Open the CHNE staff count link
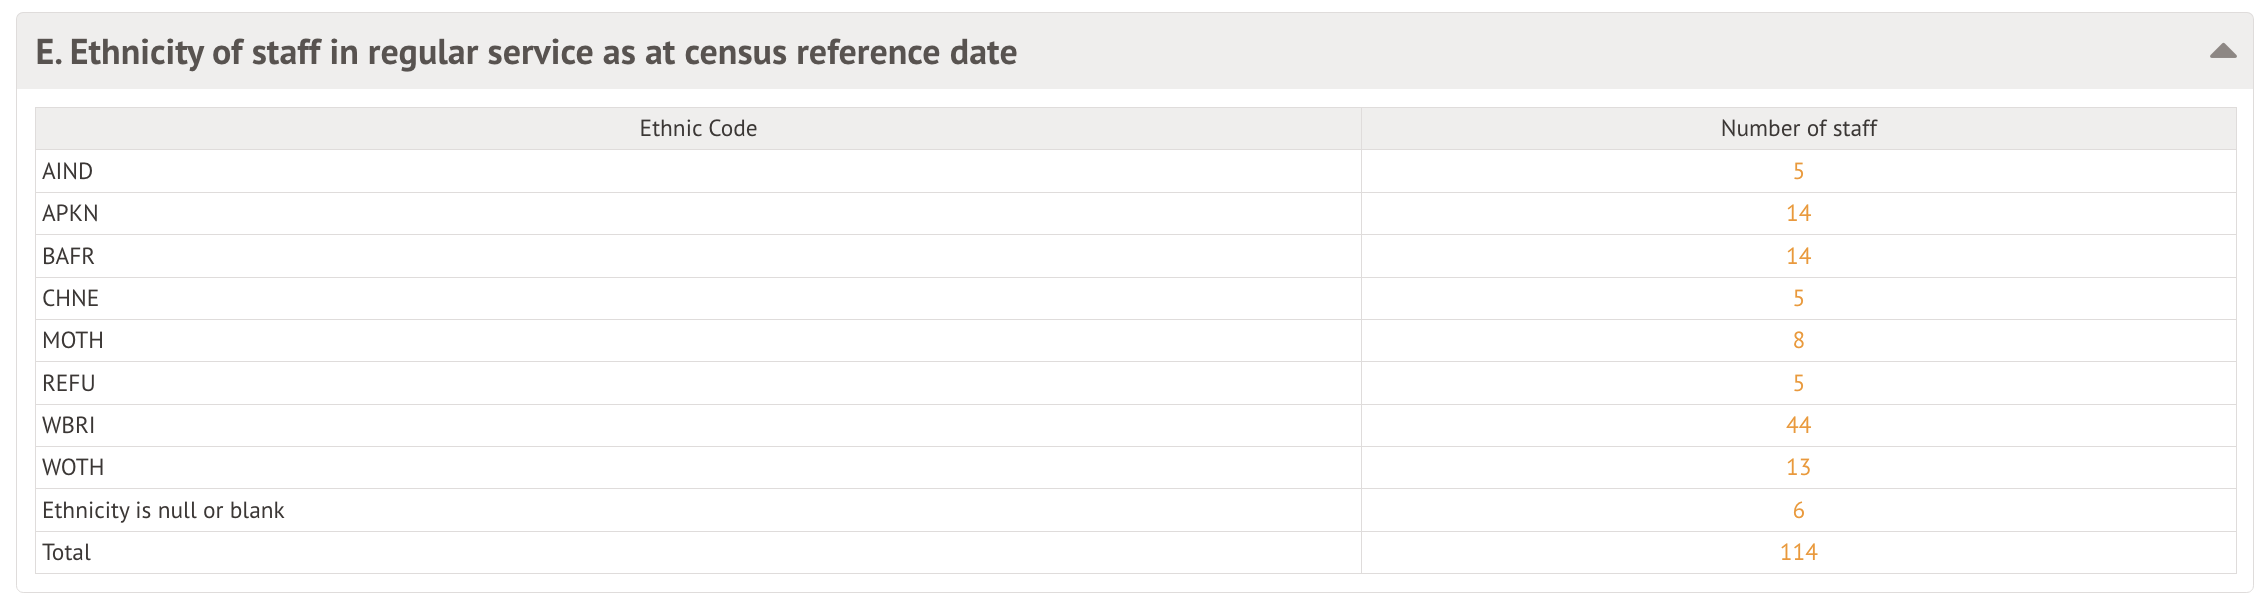The width and height of the screenshot is (2268, 604). click(1798, 299)
